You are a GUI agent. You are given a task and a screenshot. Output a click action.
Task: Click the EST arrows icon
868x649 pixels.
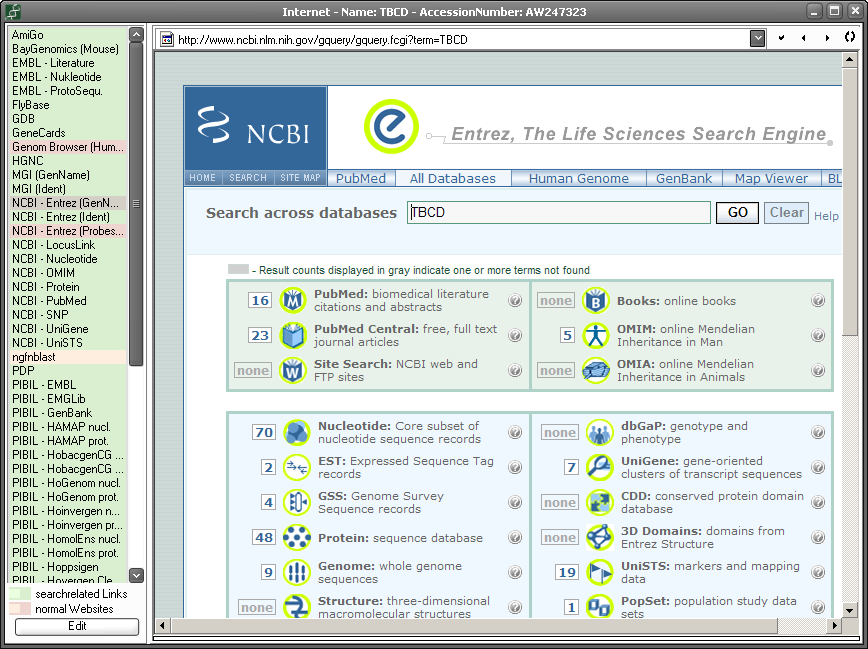coord(297,467)
